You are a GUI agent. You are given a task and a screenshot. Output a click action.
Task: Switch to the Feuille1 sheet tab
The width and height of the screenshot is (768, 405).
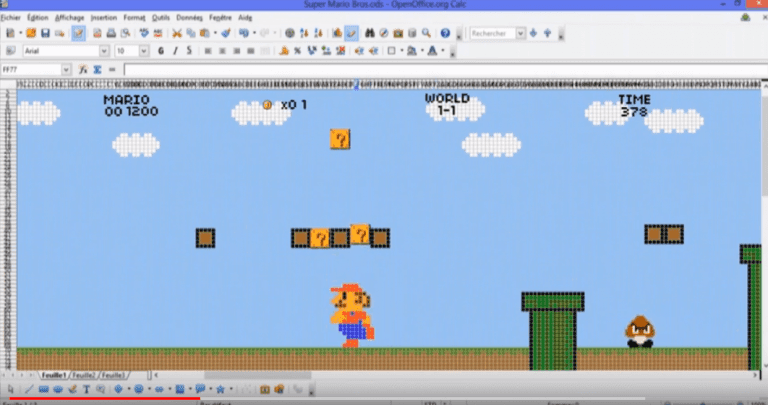[x=53, y=375]
